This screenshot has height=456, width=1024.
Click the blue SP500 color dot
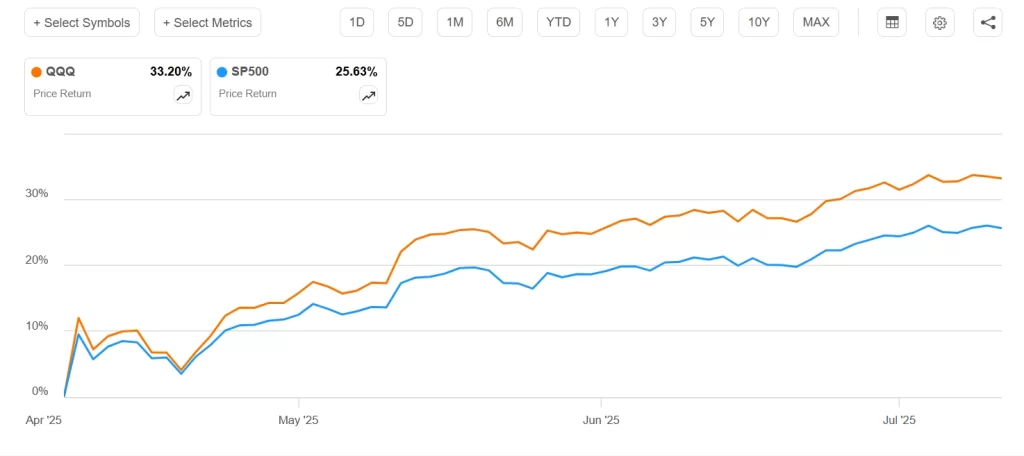(223, 72)
